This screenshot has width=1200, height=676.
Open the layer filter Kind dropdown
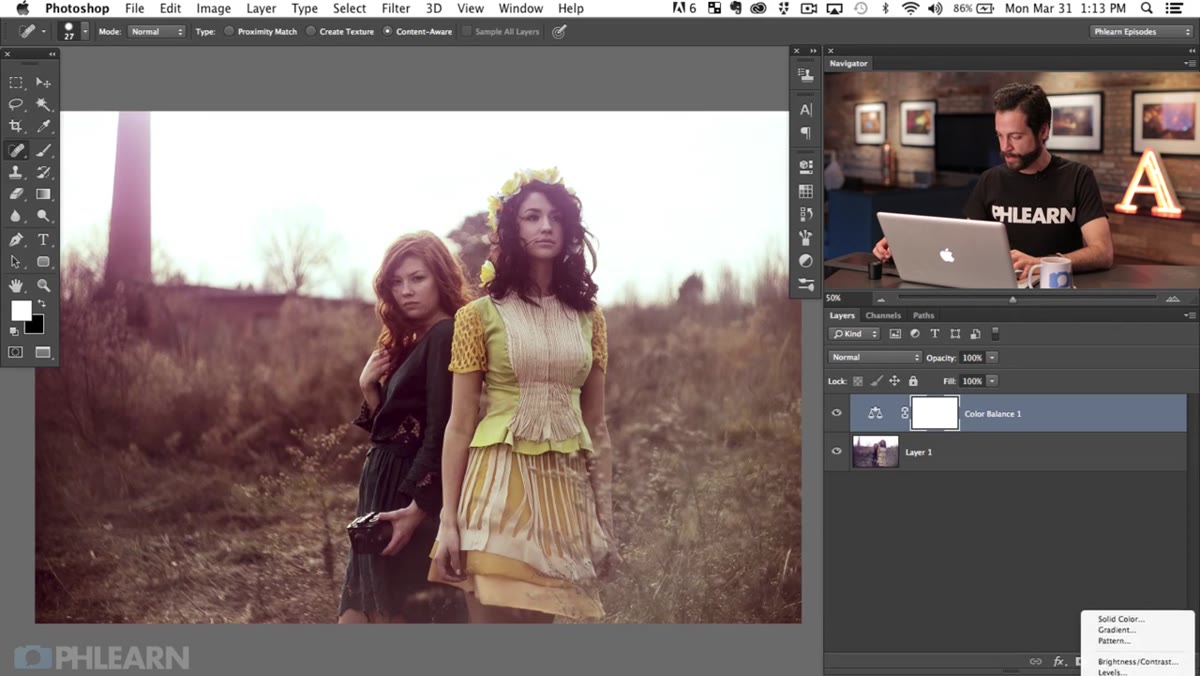coord(855,333)
